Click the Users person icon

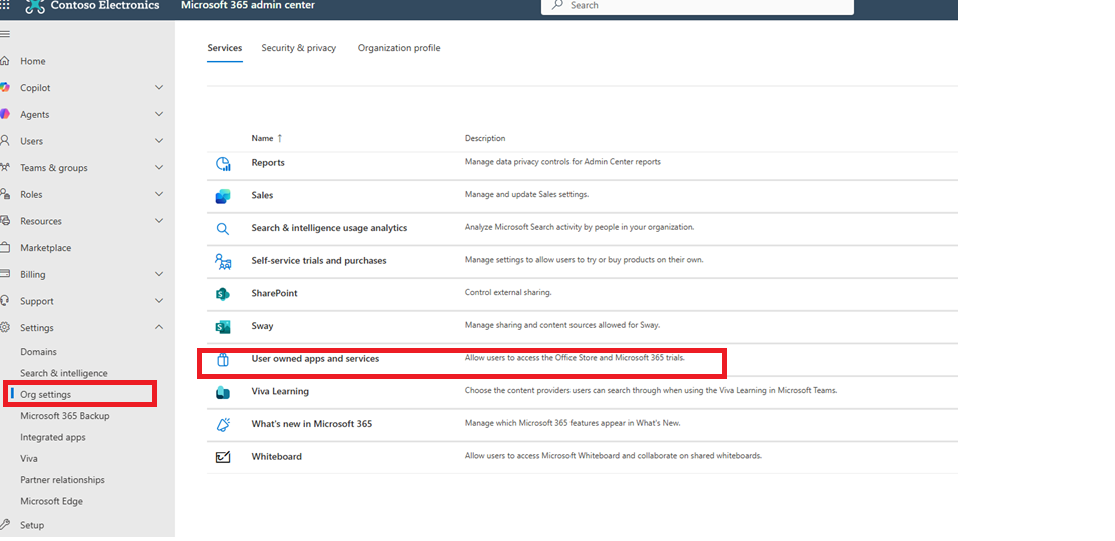point(5,141)
